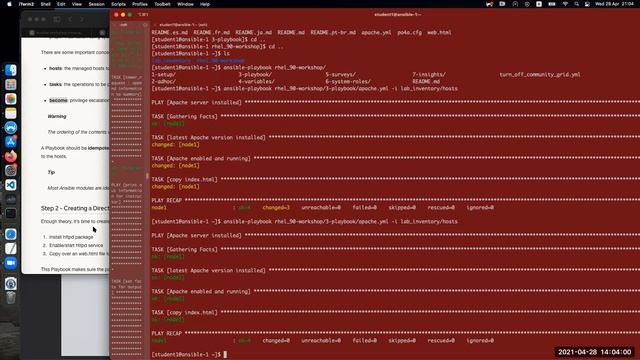640x360 pixels.
Task: Open the Session menu
Action: point(97,4)
